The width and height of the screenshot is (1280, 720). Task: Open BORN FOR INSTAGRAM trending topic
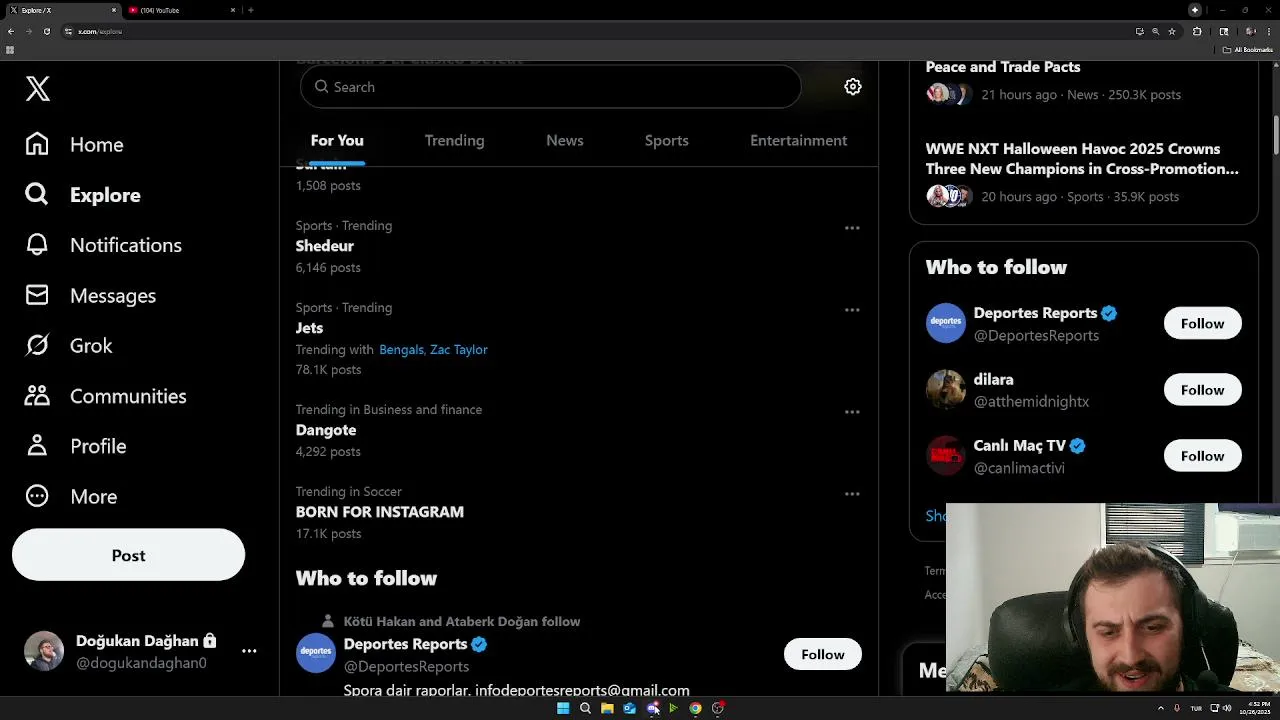point(380,512)
